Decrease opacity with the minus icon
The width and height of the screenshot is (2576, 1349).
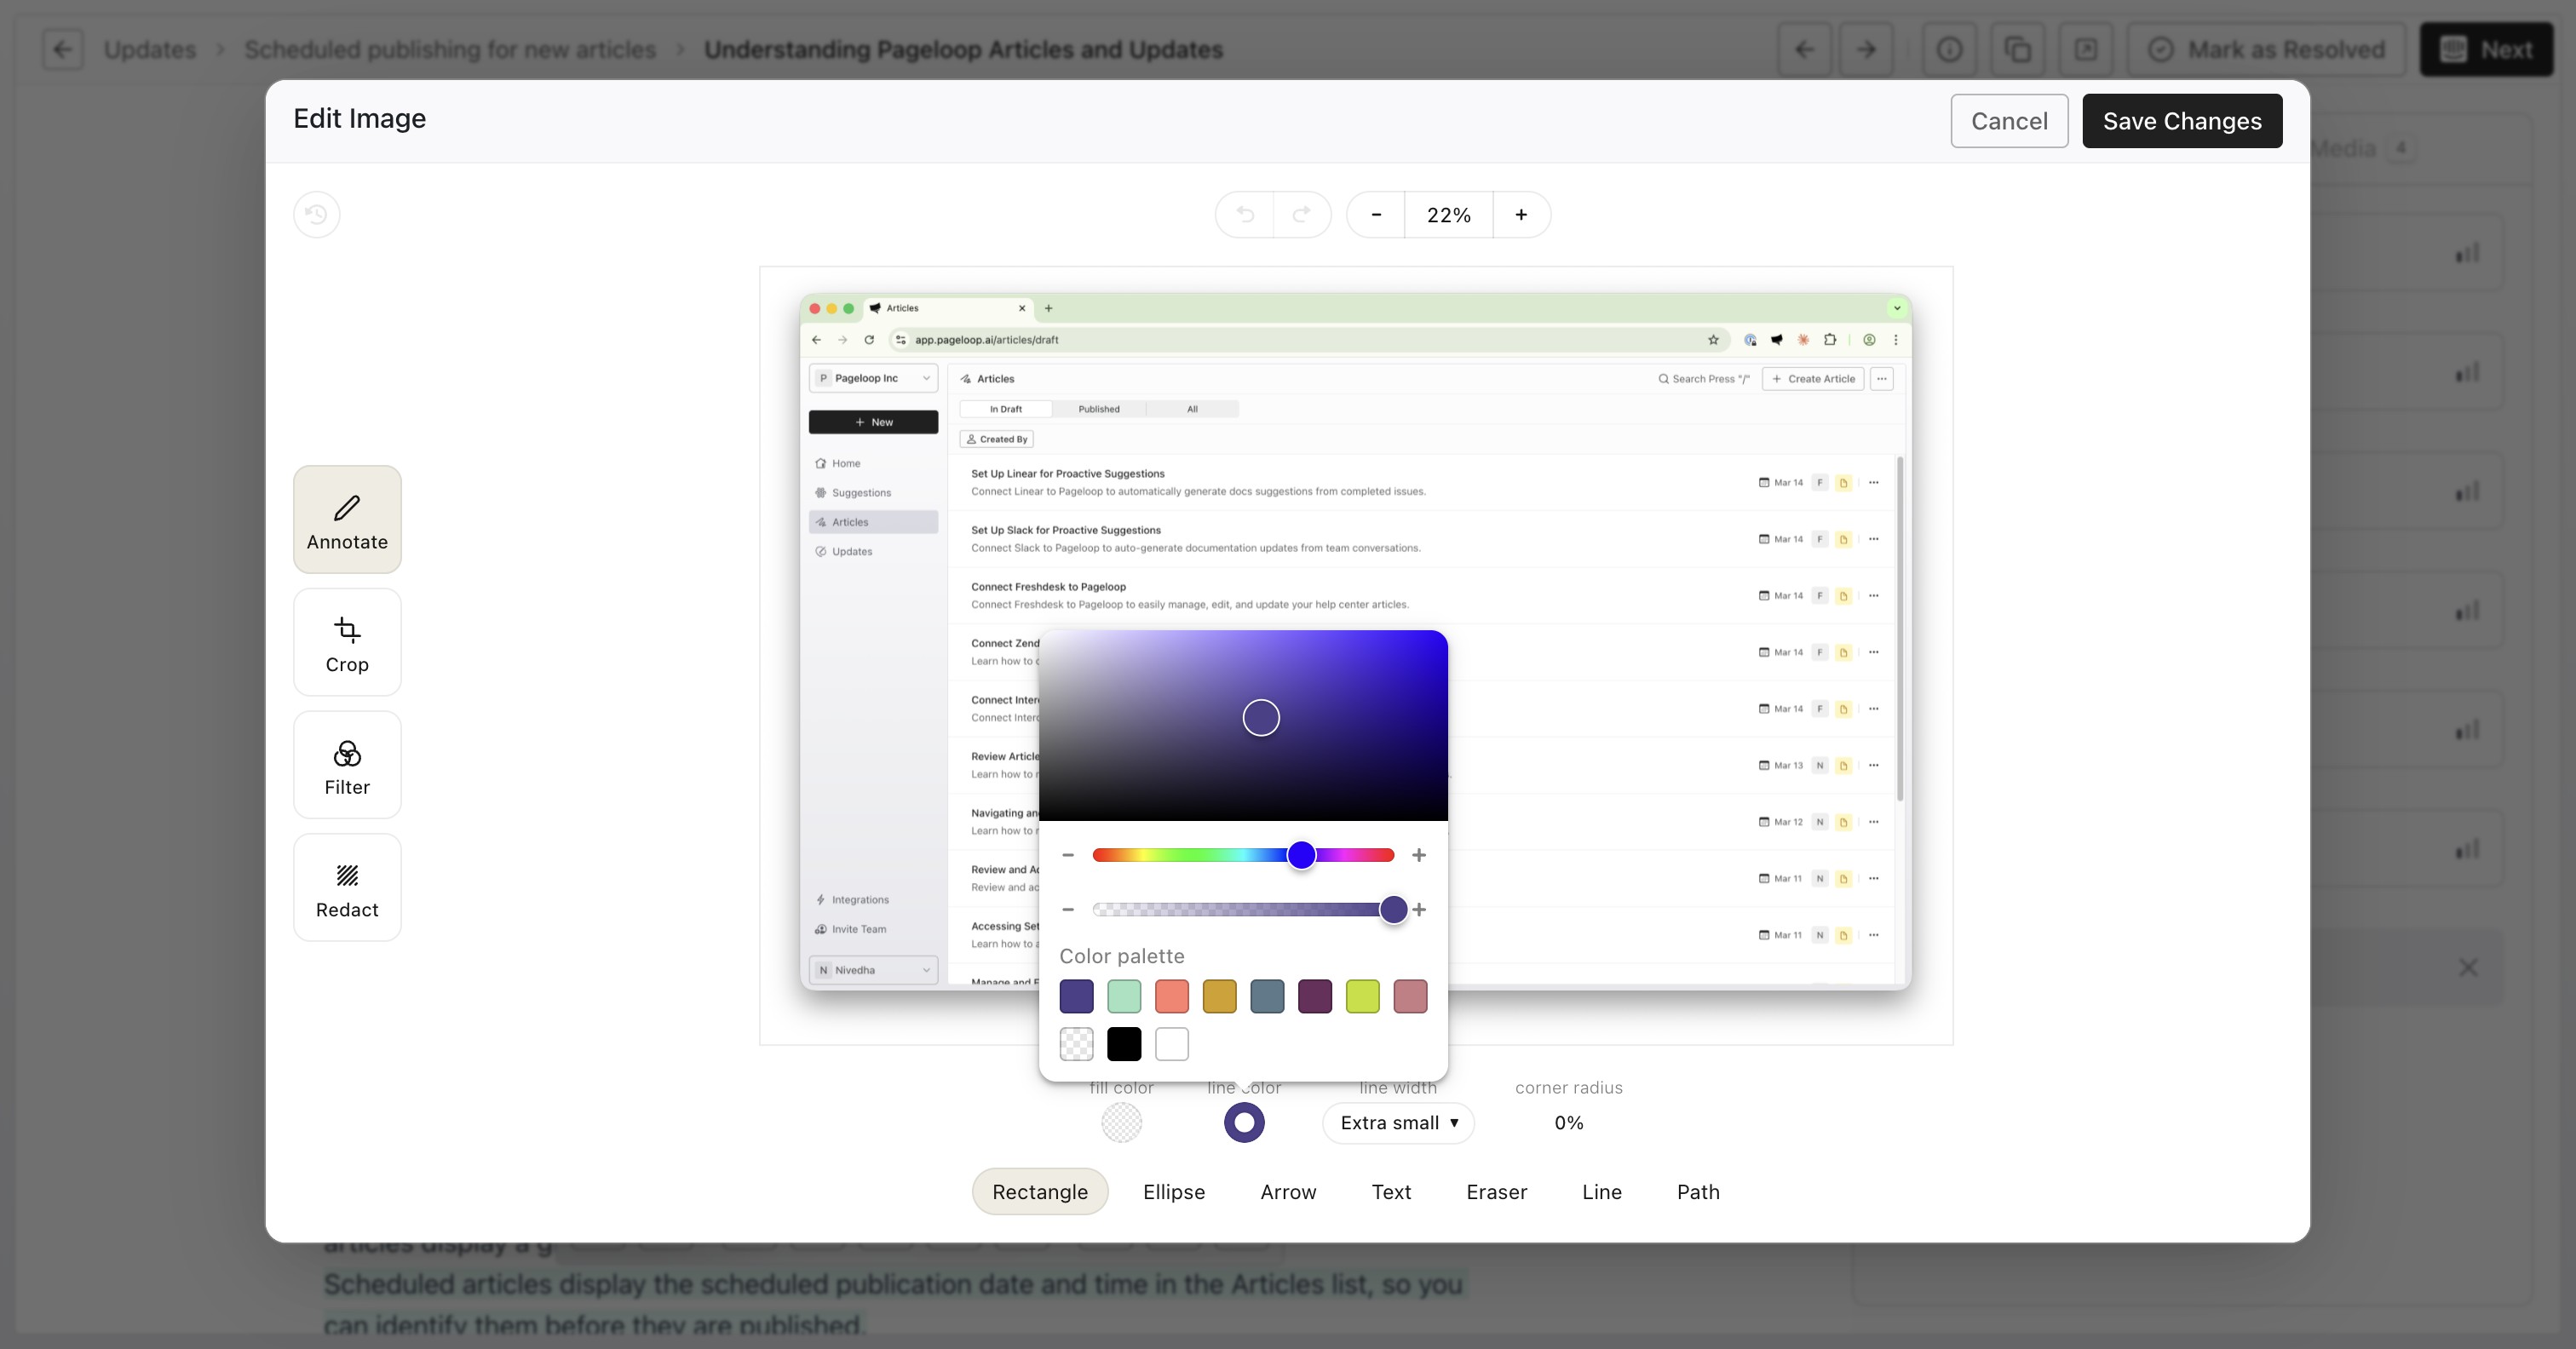1068,909
